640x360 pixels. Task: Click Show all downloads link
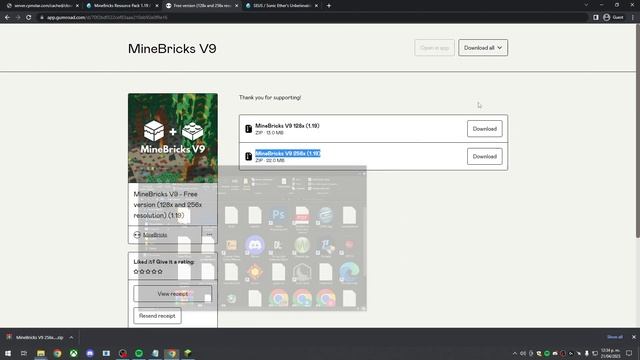coord(615,337)
